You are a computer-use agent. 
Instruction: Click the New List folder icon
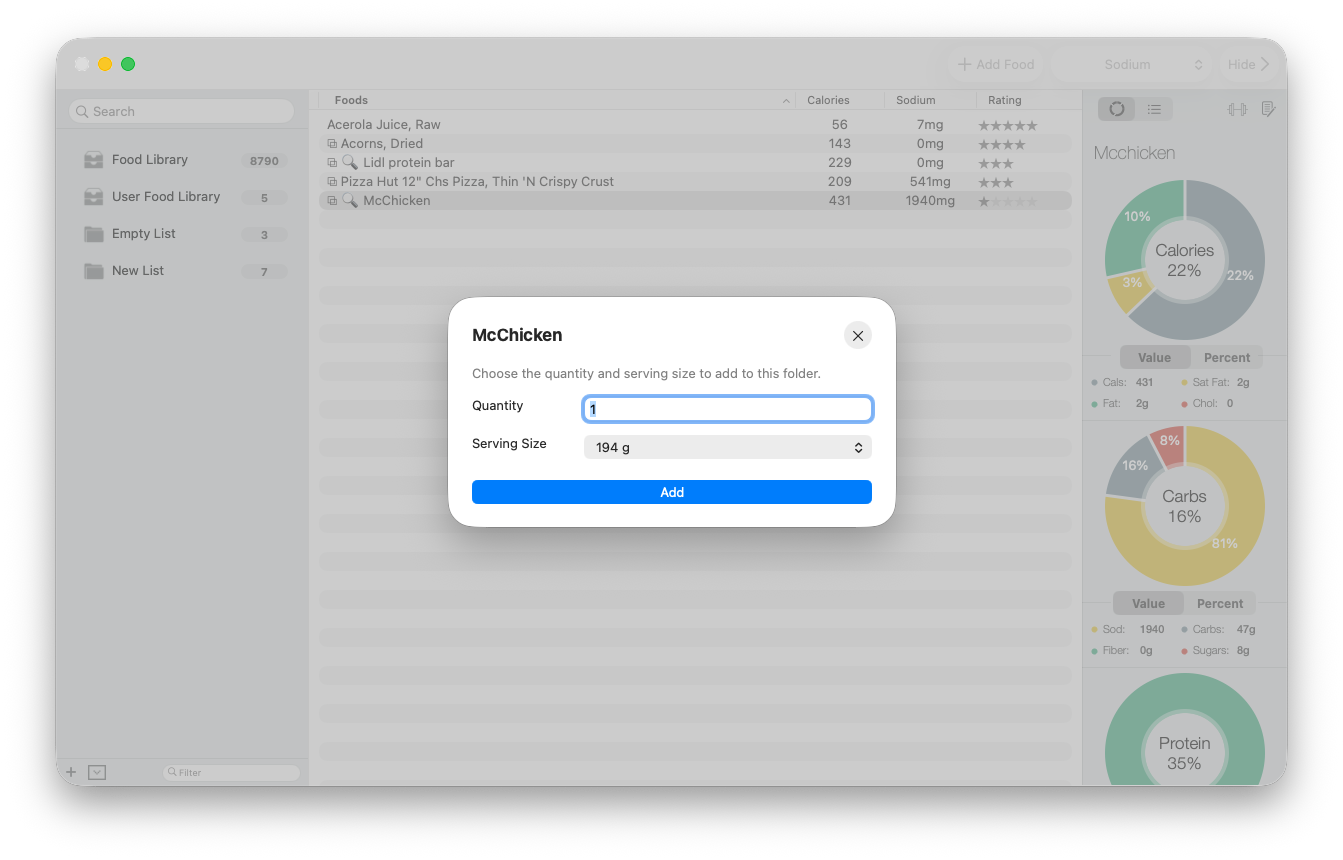point(94,271)
